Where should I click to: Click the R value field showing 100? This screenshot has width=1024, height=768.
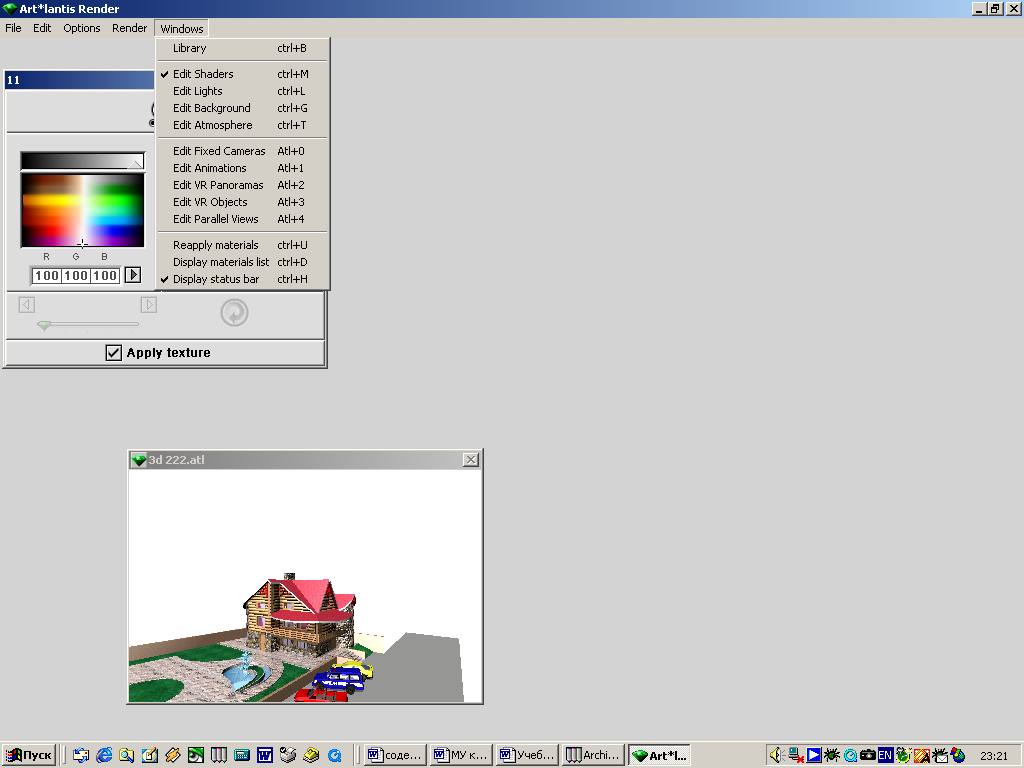(x=47, y=276)
